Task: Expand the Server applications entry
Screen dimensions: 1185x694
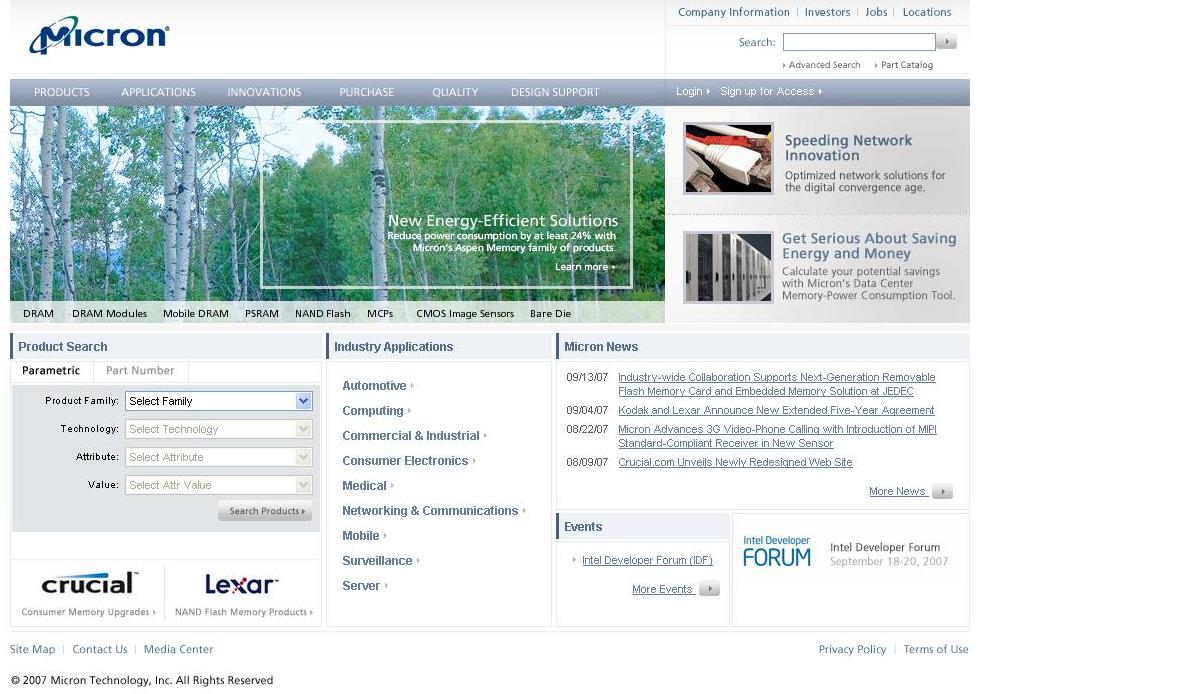Action: 365,585
